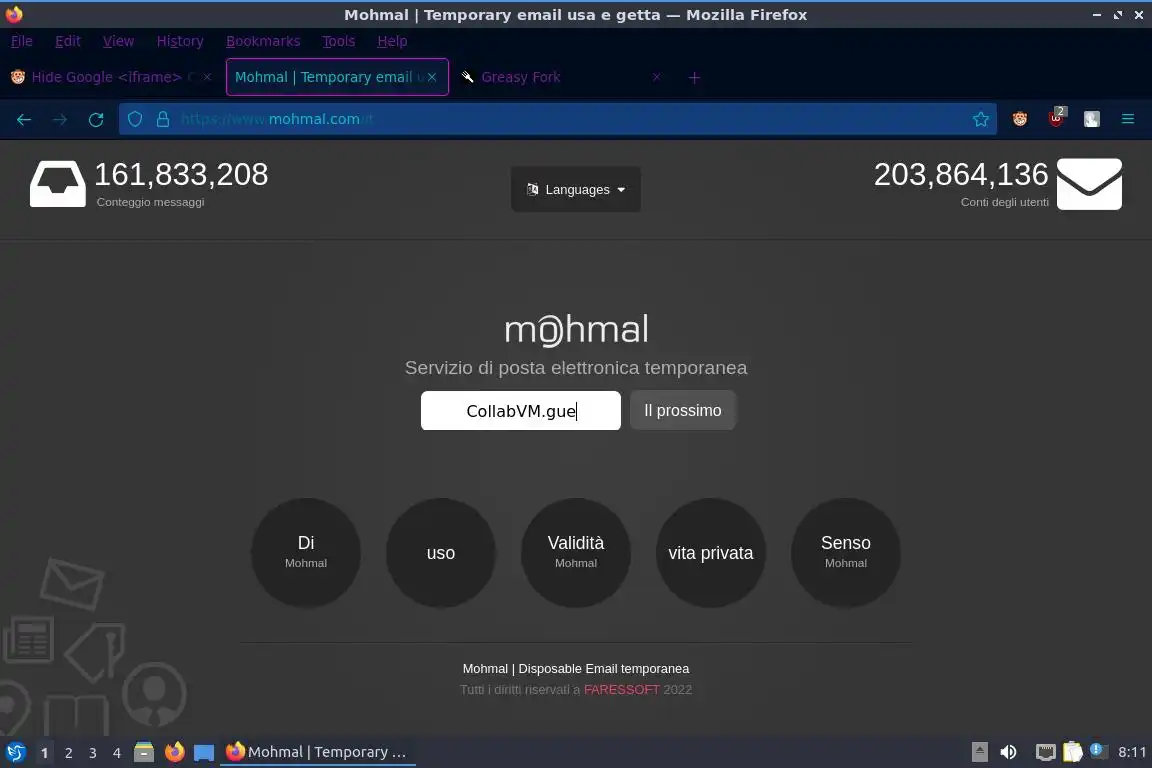Image resolution: width=1152 pixels, height=768 pixels.
Task: Click the mohmal logo
Action: click(576, 329)
